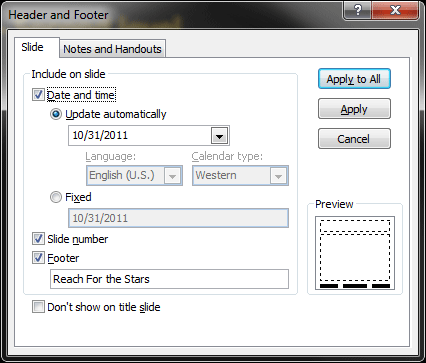This screenshot has width=426, height=363.
Task: Cancel the Header and Footer dialog
Action: pyautogui.click(x=354, y=139)
